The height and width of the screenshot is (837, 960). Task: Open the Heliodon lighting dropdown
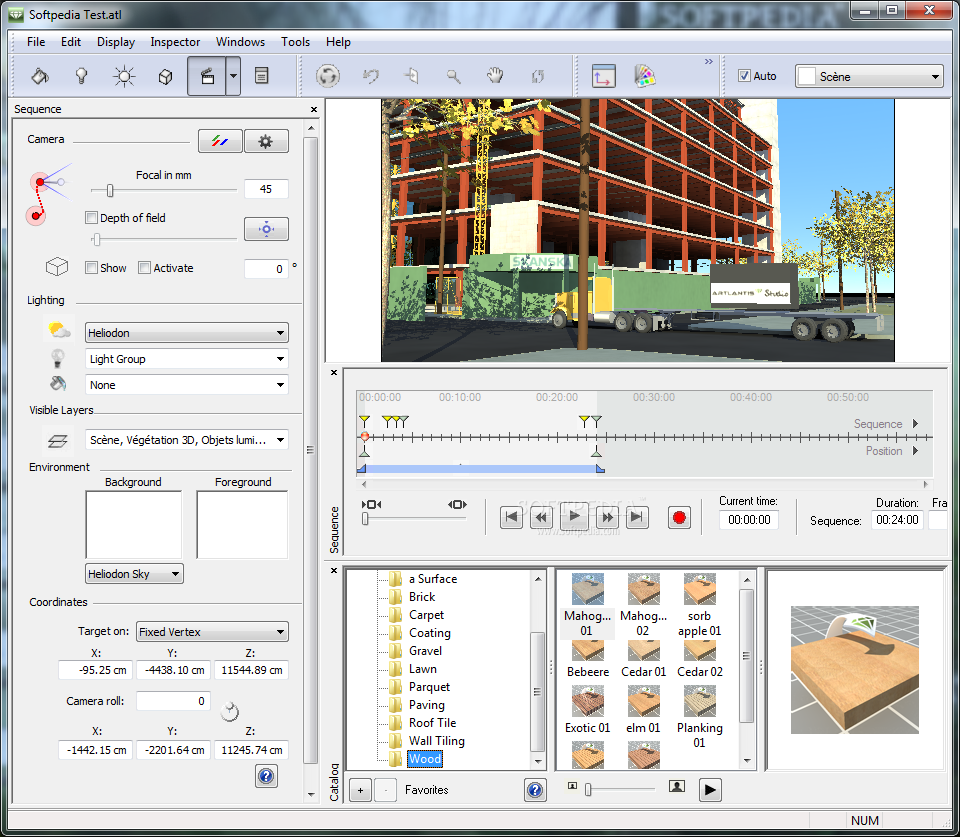tap(186, 332)
